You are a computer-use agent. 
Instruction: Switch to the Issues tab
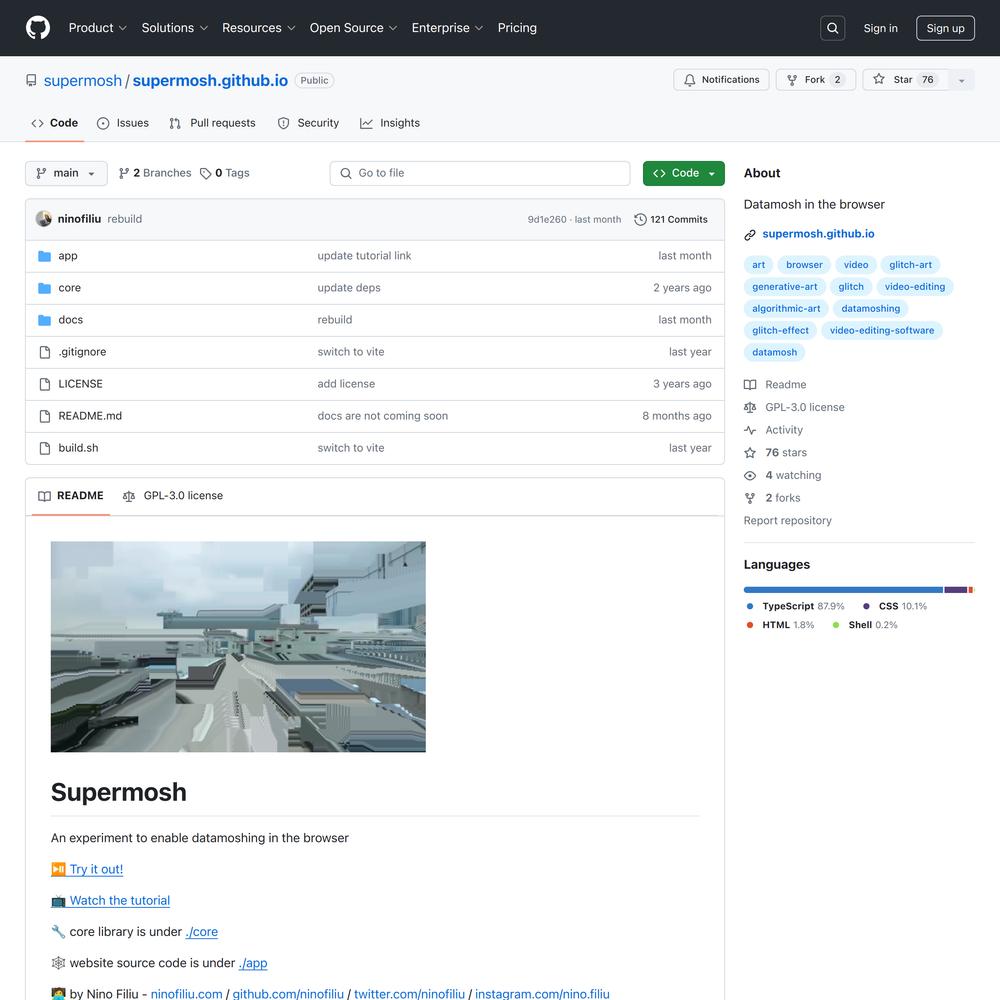122,123
